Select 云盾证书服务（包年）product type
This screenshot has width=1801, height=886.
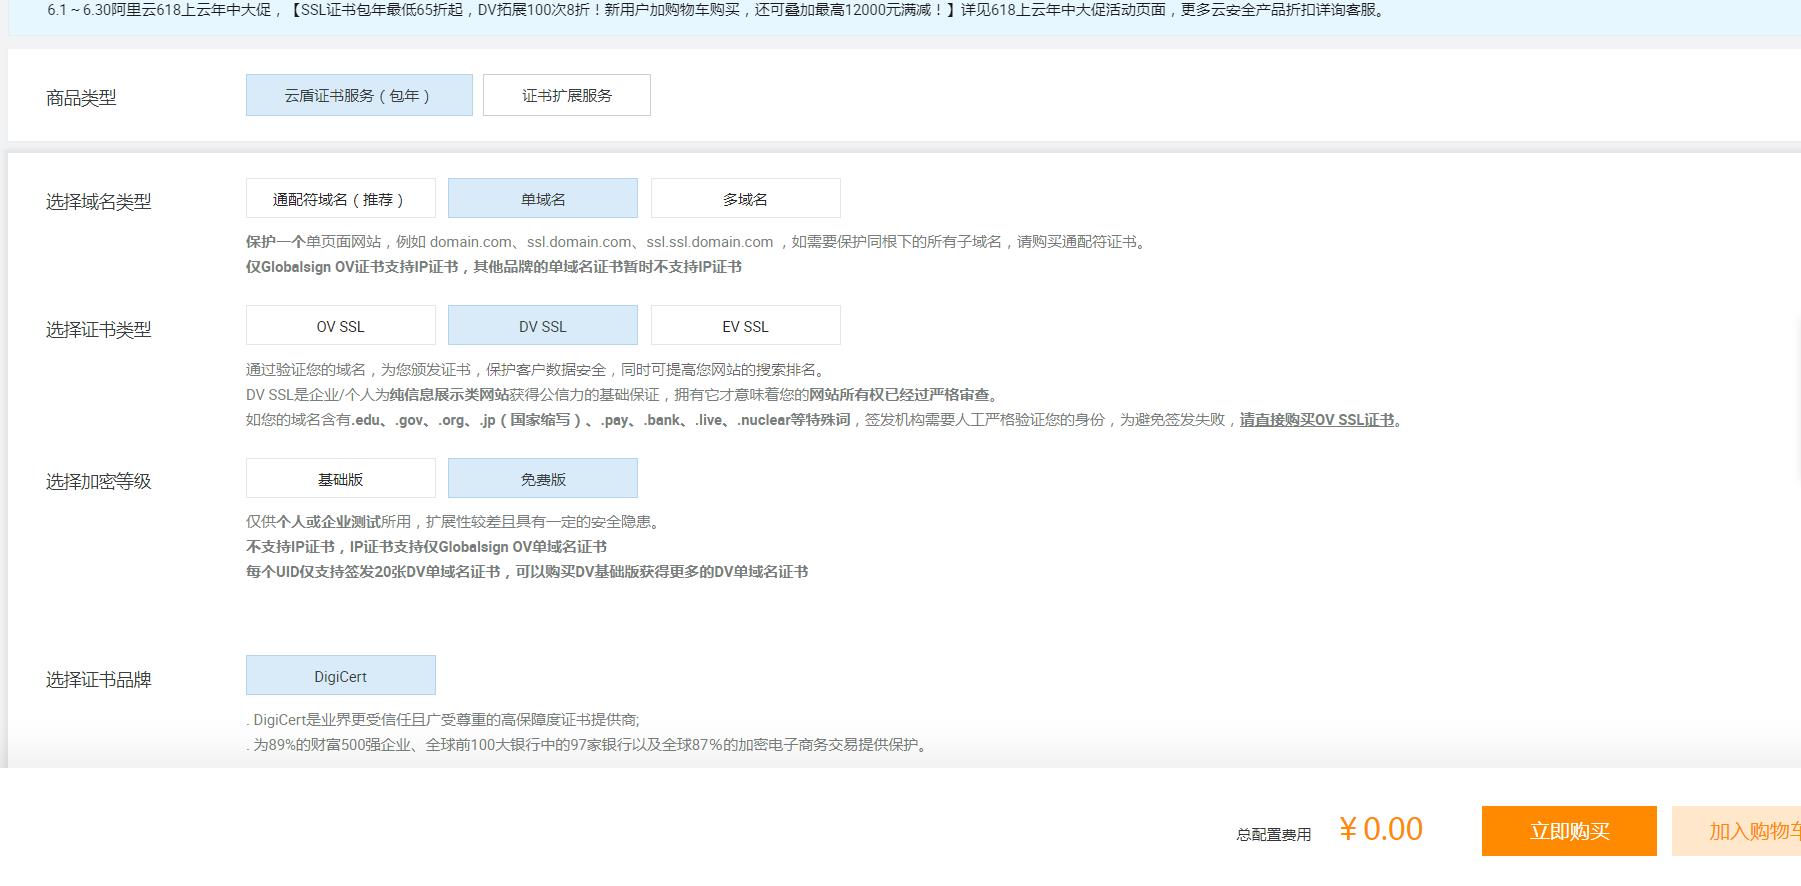pyautogui.click(x=358, y=96)
